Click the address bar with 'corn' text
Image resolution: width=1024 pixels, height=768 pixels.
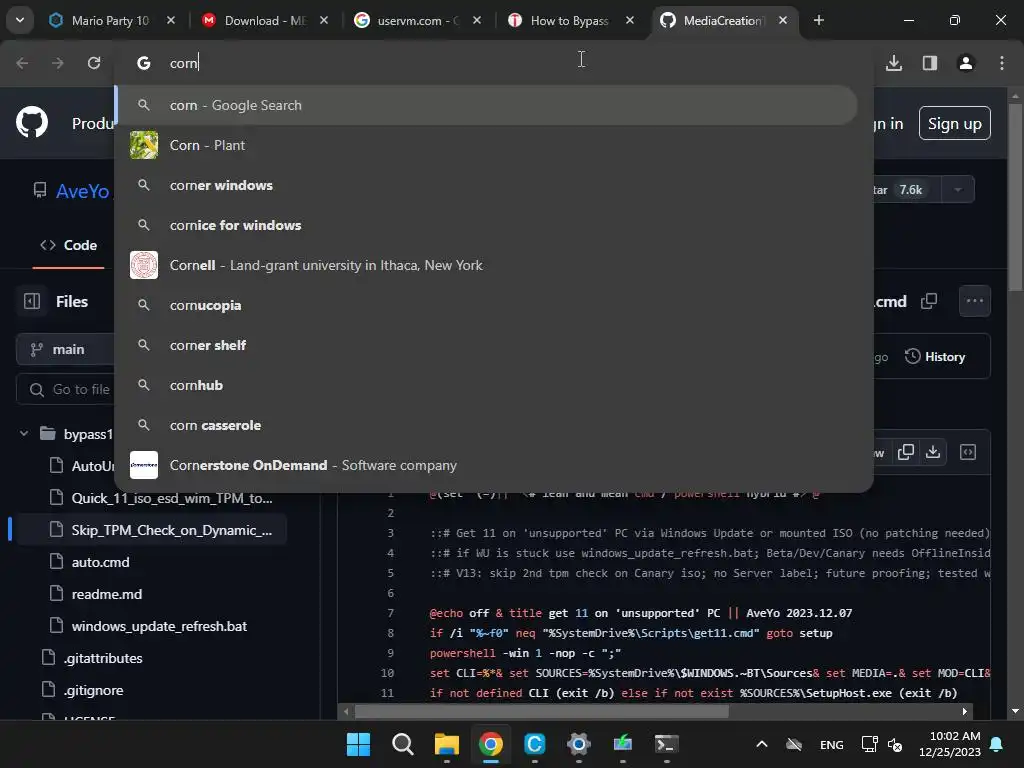pyautogui.click(x=494, y=63)
